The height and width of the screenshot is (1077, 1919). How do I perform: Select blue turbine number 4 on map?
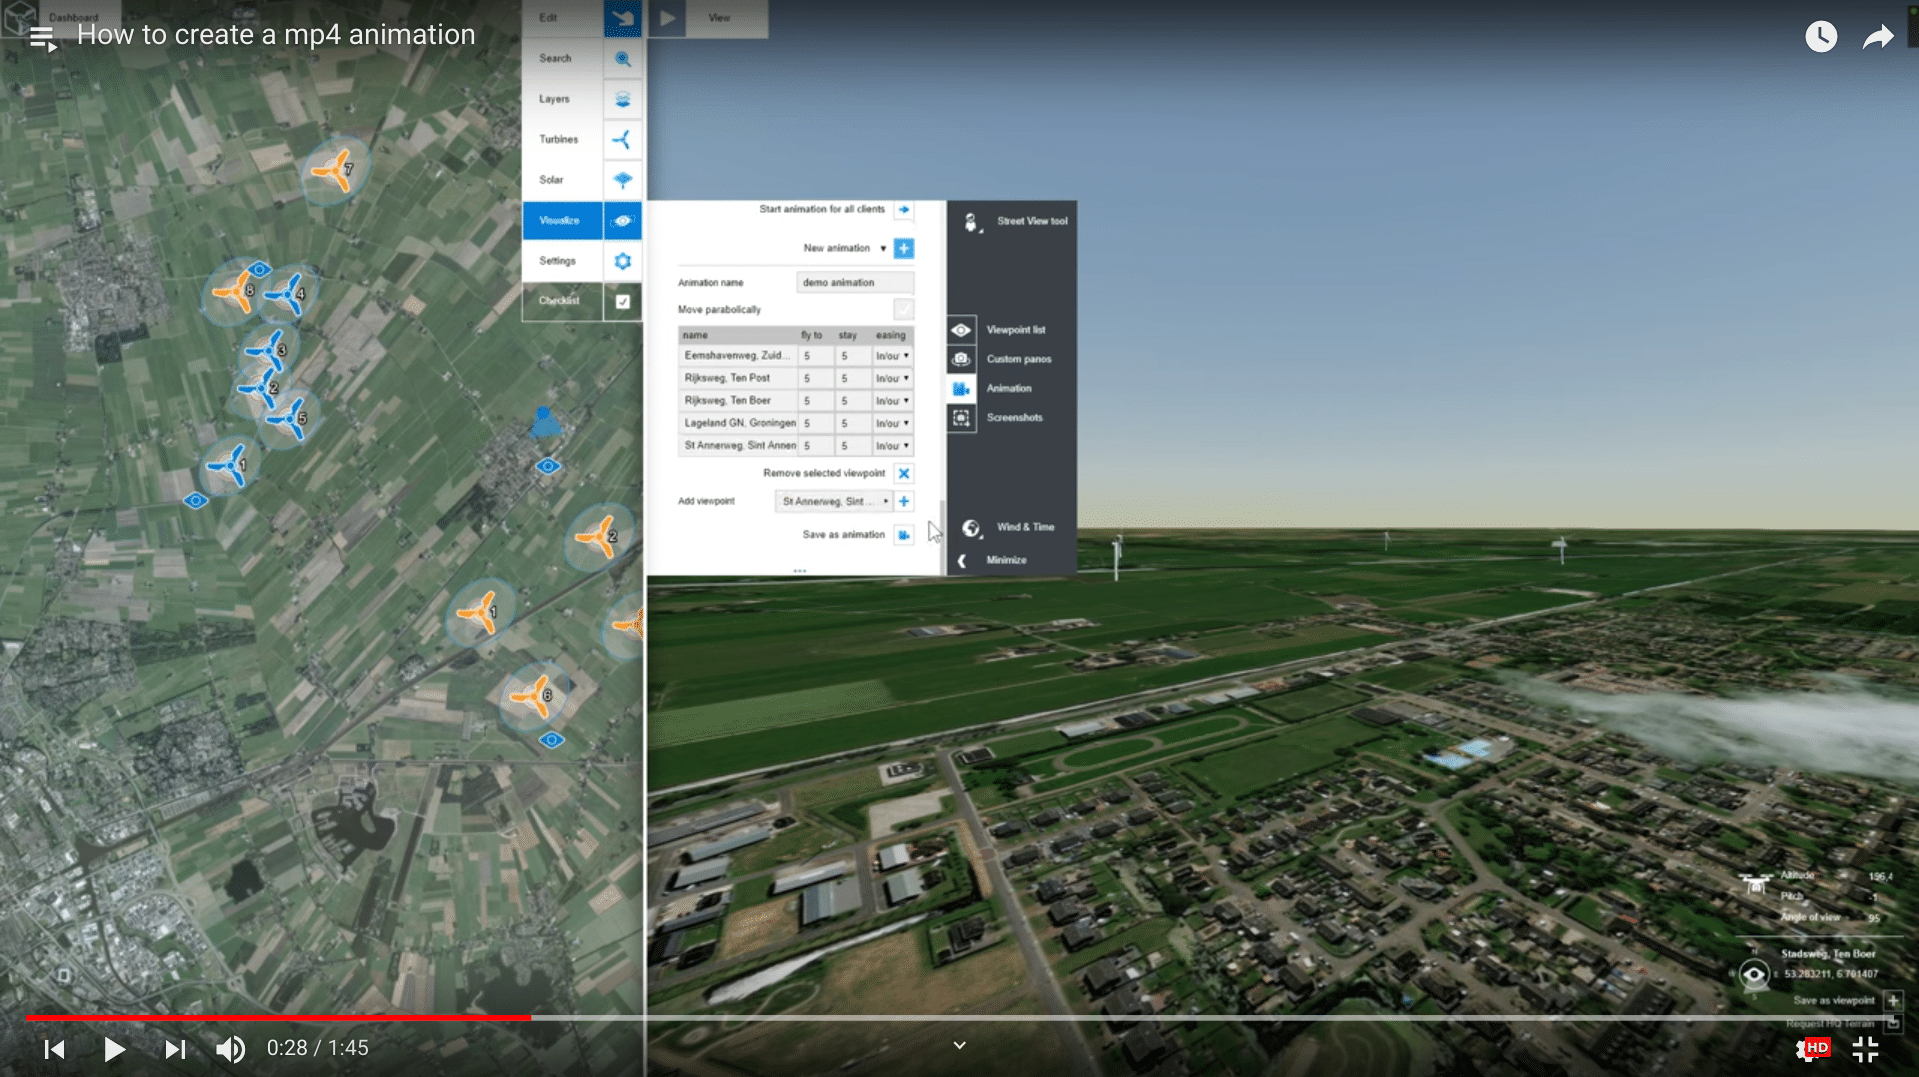pyautogui.click(x=289, y=294)
